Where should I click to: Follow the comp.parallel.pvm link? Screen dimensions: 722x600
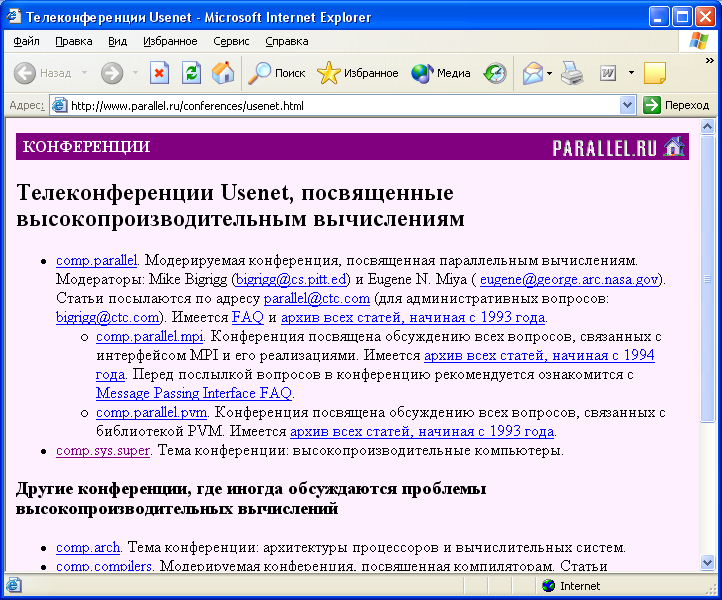[x=151, y=413]
